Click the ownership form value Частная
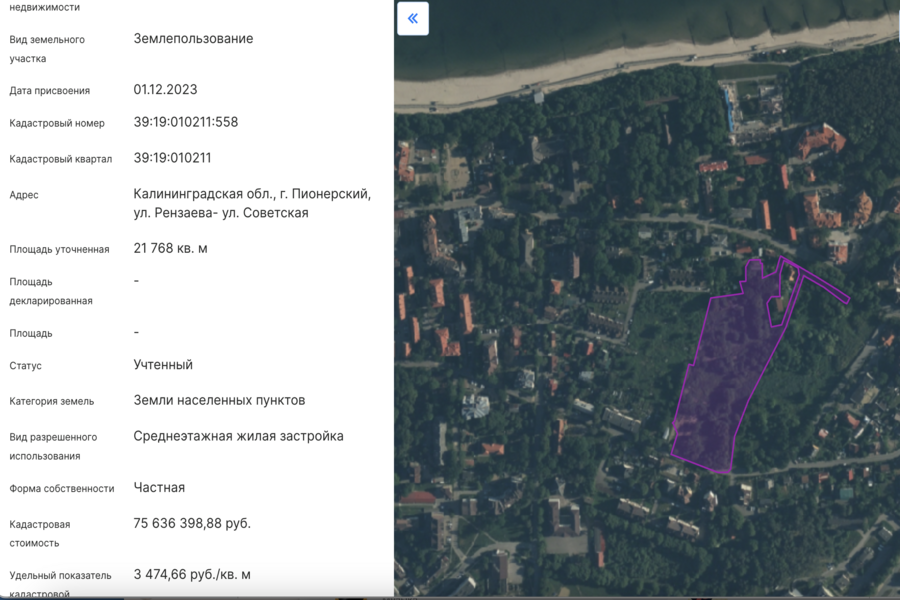900x600 pixels. pos(159,488)
